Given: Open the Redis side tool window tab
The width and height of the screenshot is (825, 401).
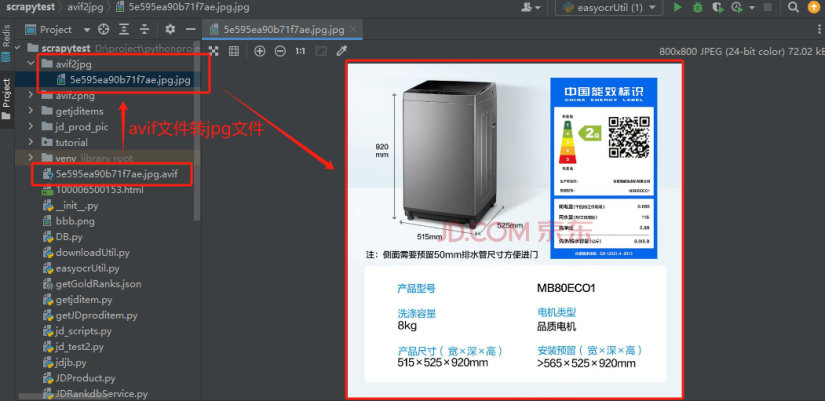Looking at the screenshot, I should (6, 42).
